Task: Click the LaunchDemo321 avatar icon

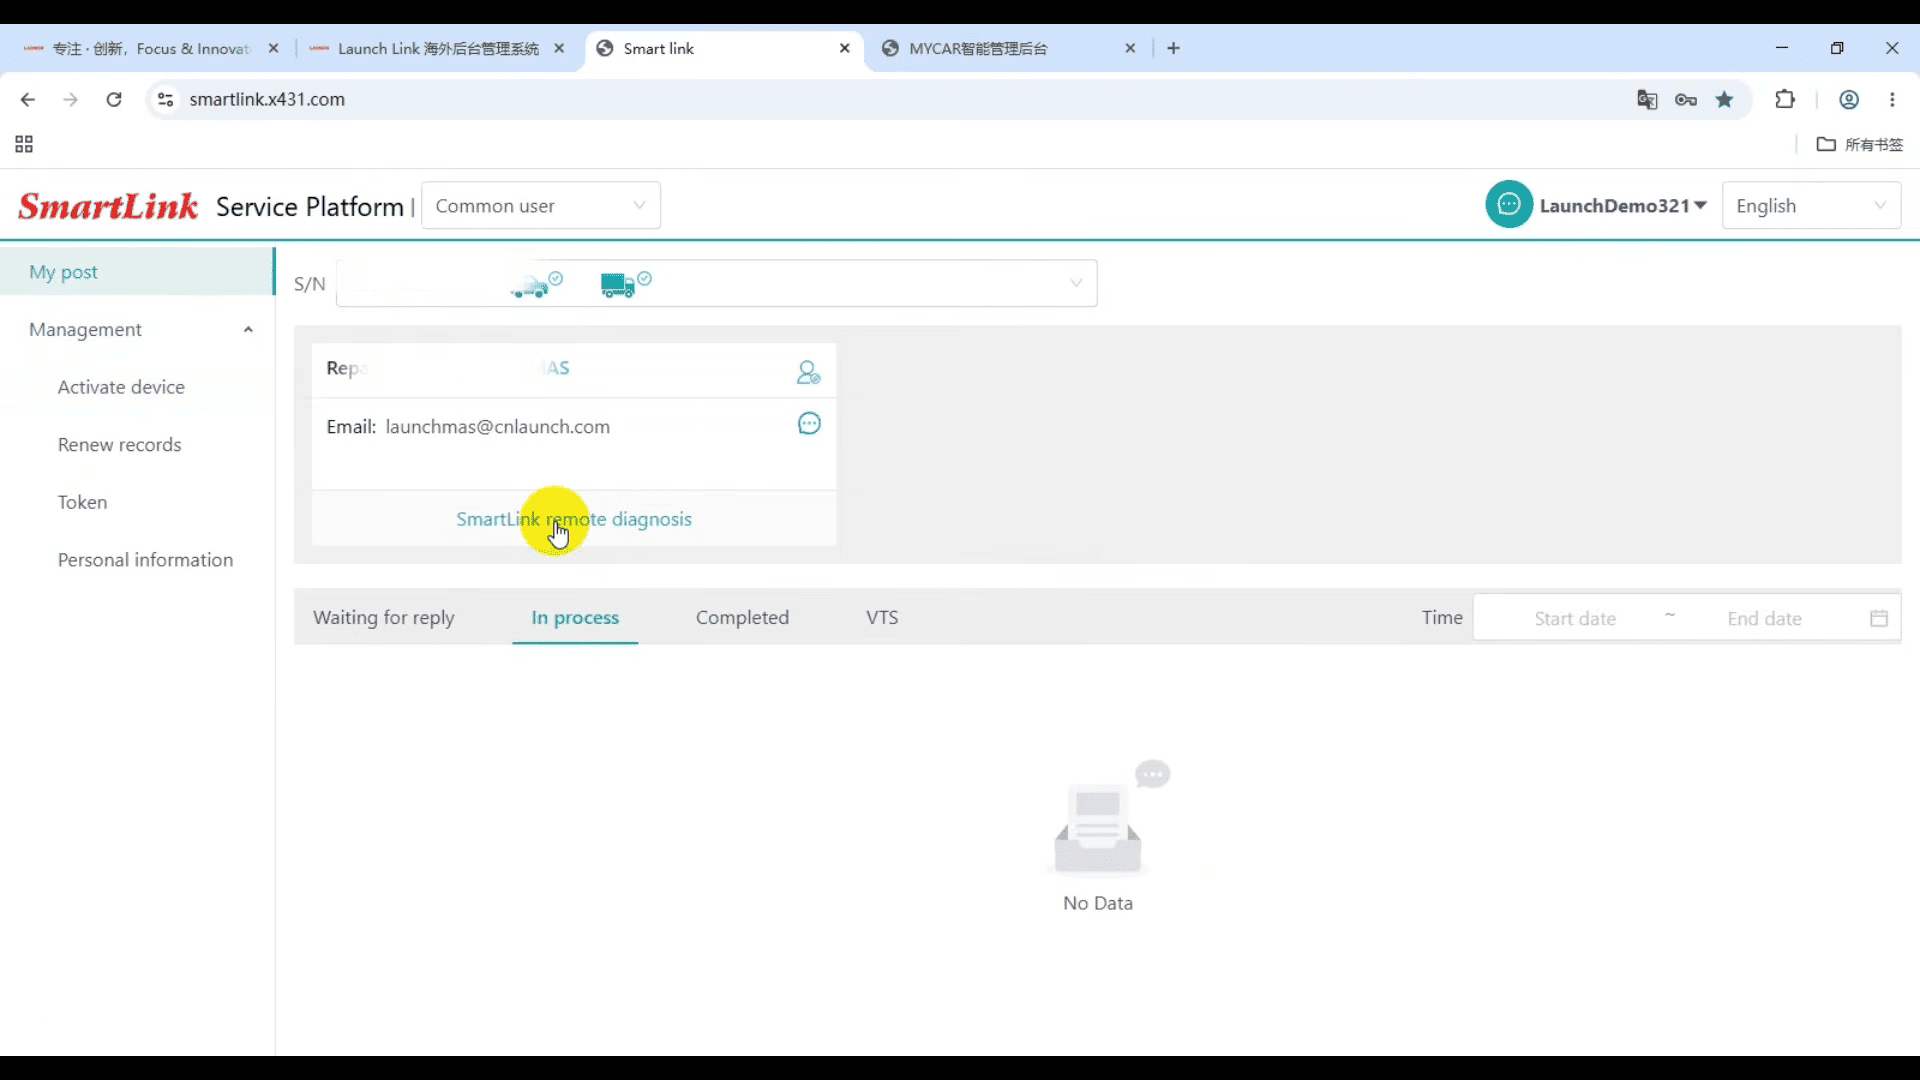Action: point(1509,205)
